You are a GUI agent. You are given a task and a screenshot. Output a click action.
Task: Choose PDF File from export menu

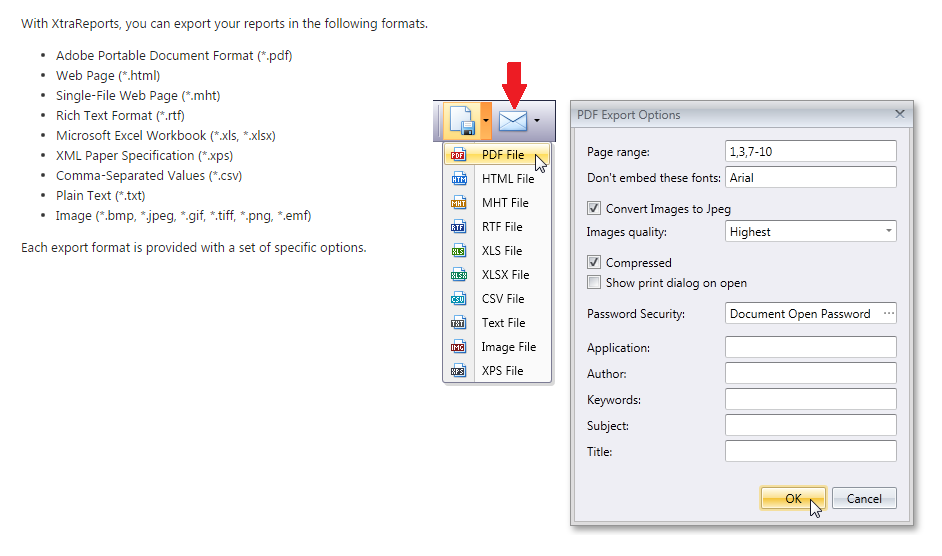tap(497, 154)
